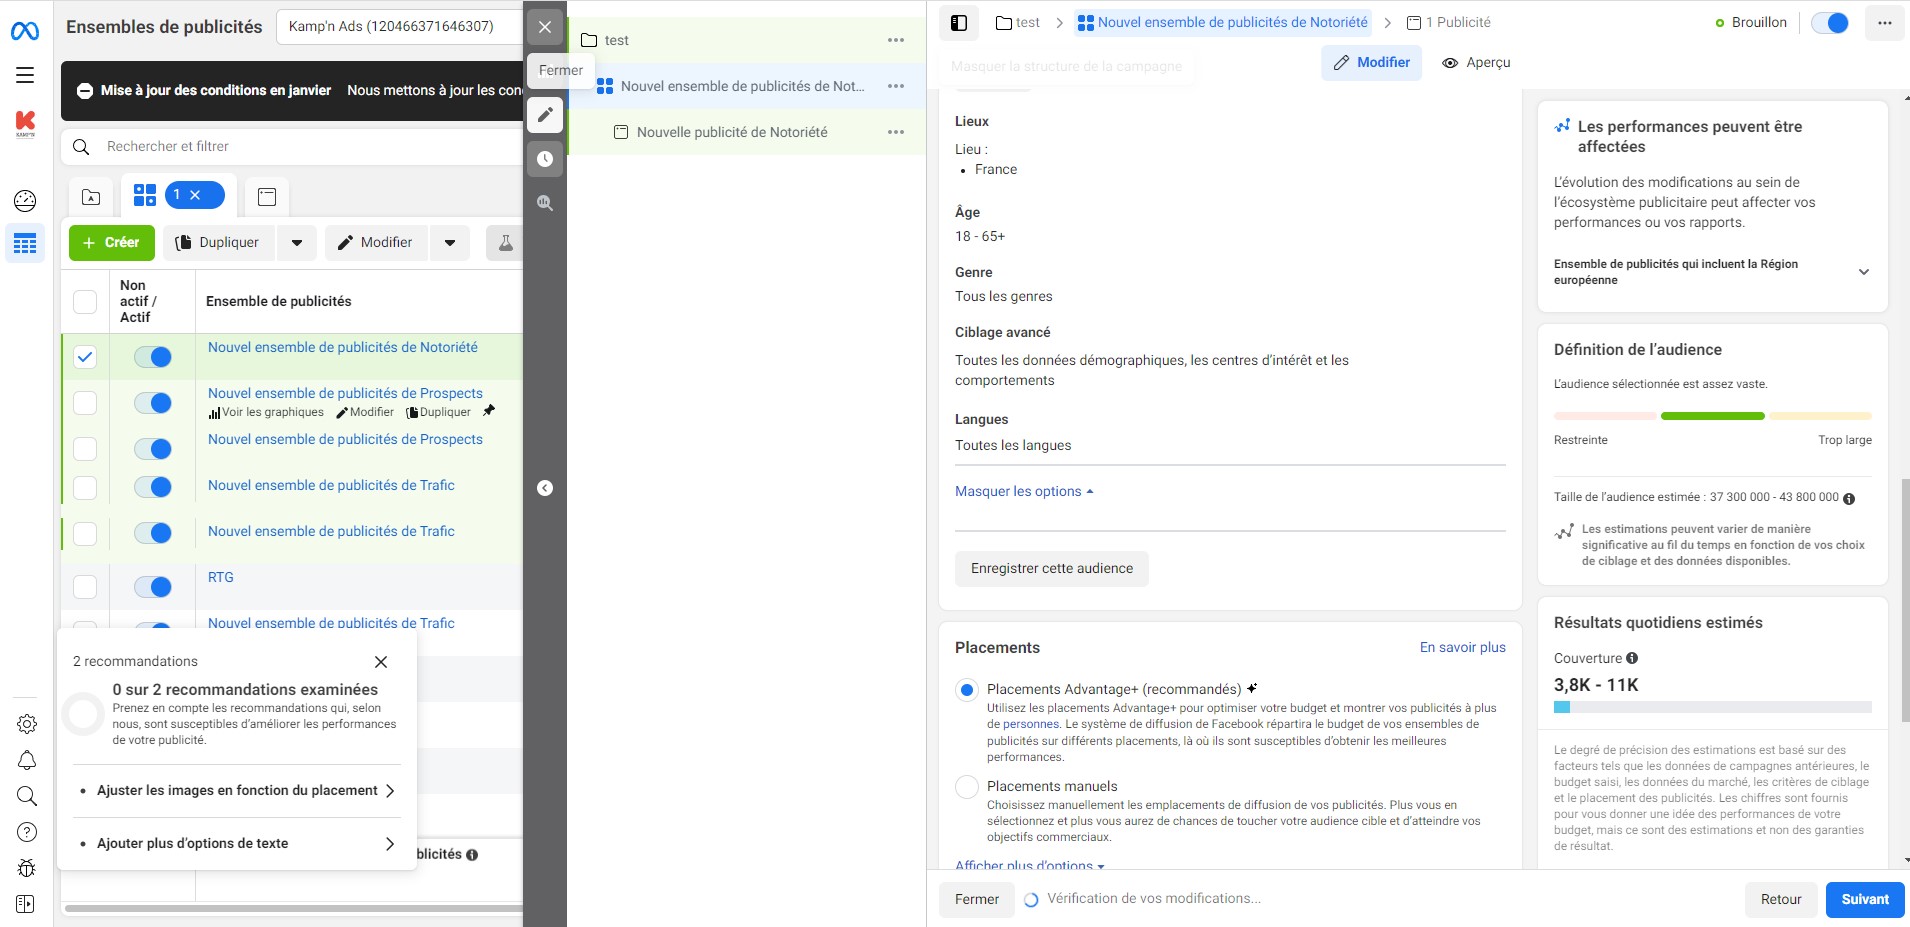Open Ajouter plus d'options de texte
The image size is (1910, 927).
click(x=237, y=843)
